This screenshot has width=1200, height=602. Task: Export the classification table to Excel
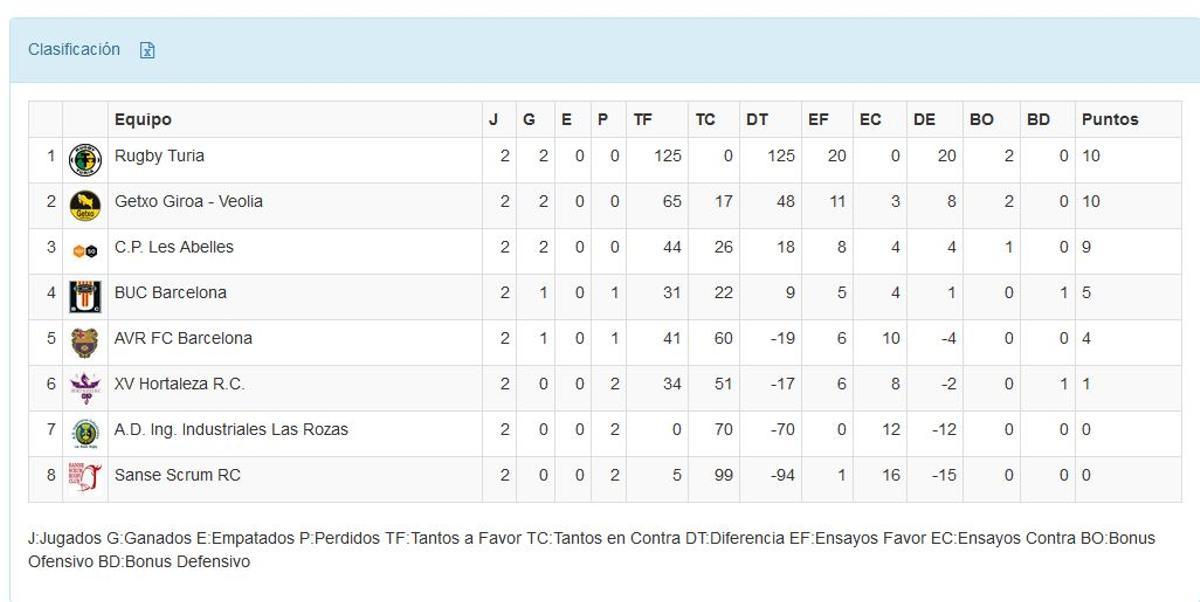pyautogui.click(x=147, y=49)
